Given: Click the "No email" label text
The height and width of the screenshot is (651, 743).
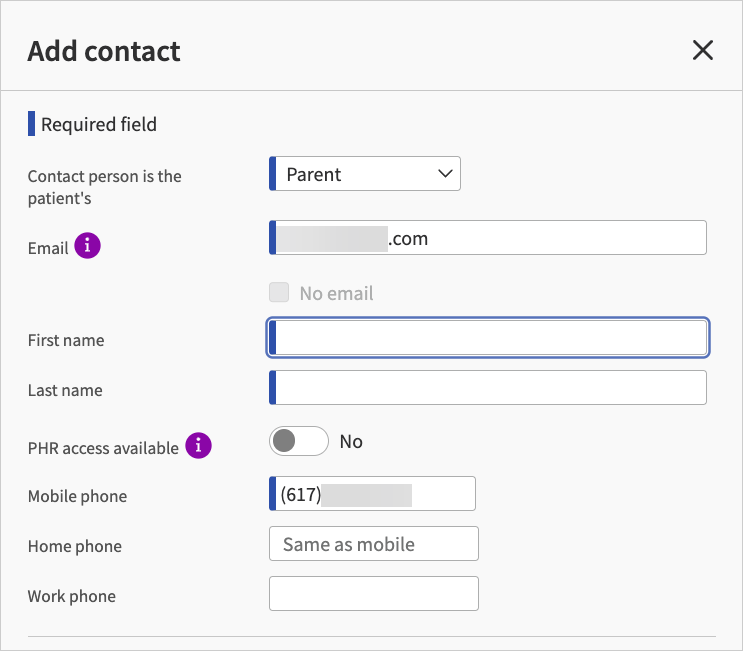Looking at the screenshot, I should point(336,294).
